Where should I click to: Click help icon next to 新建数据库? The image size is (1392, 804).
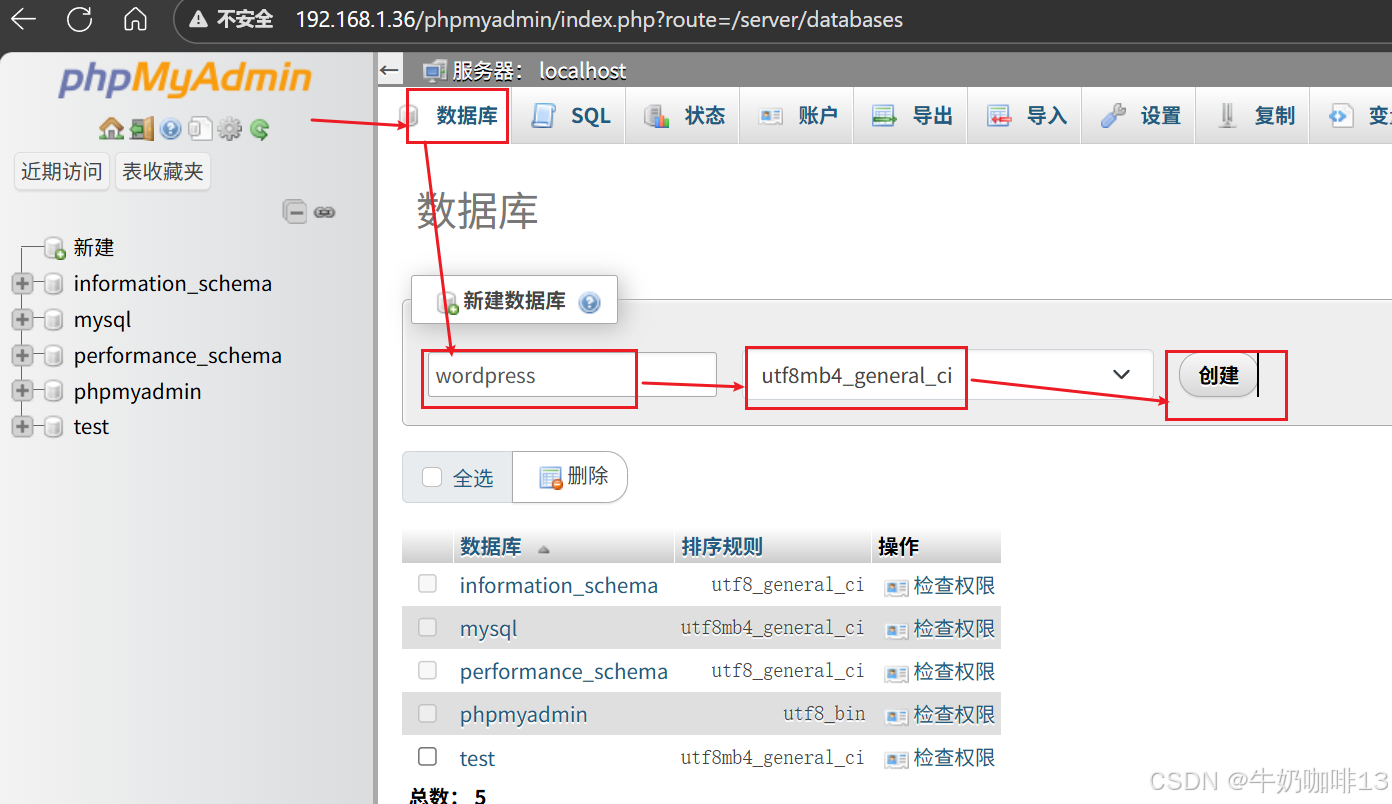point(590,302)
